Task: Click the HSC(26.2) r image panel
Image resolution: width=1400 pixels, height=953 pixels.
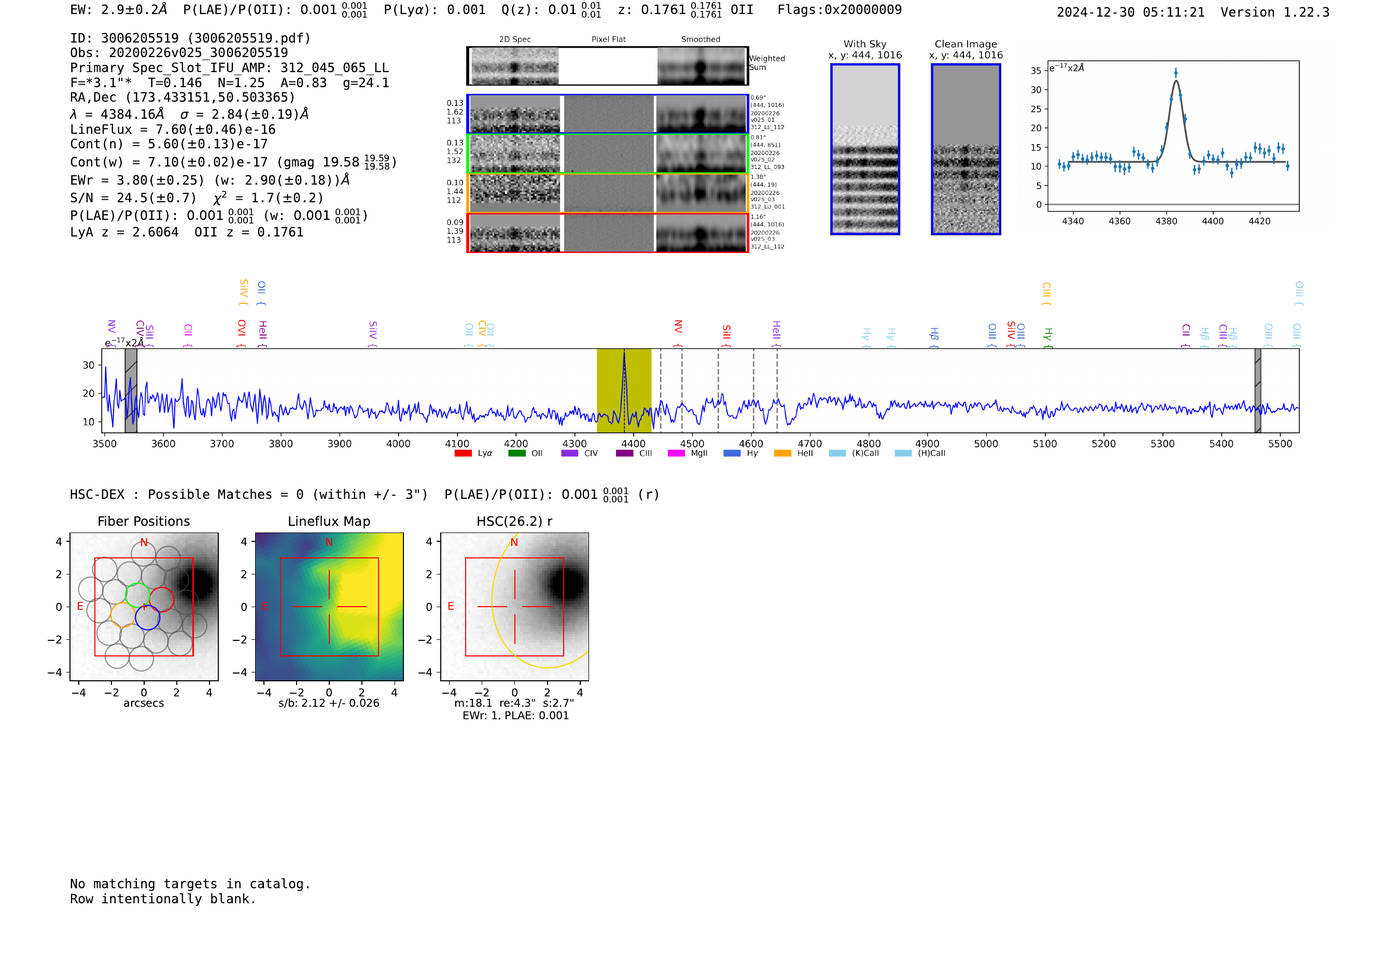Action: (x=514, y=607)
